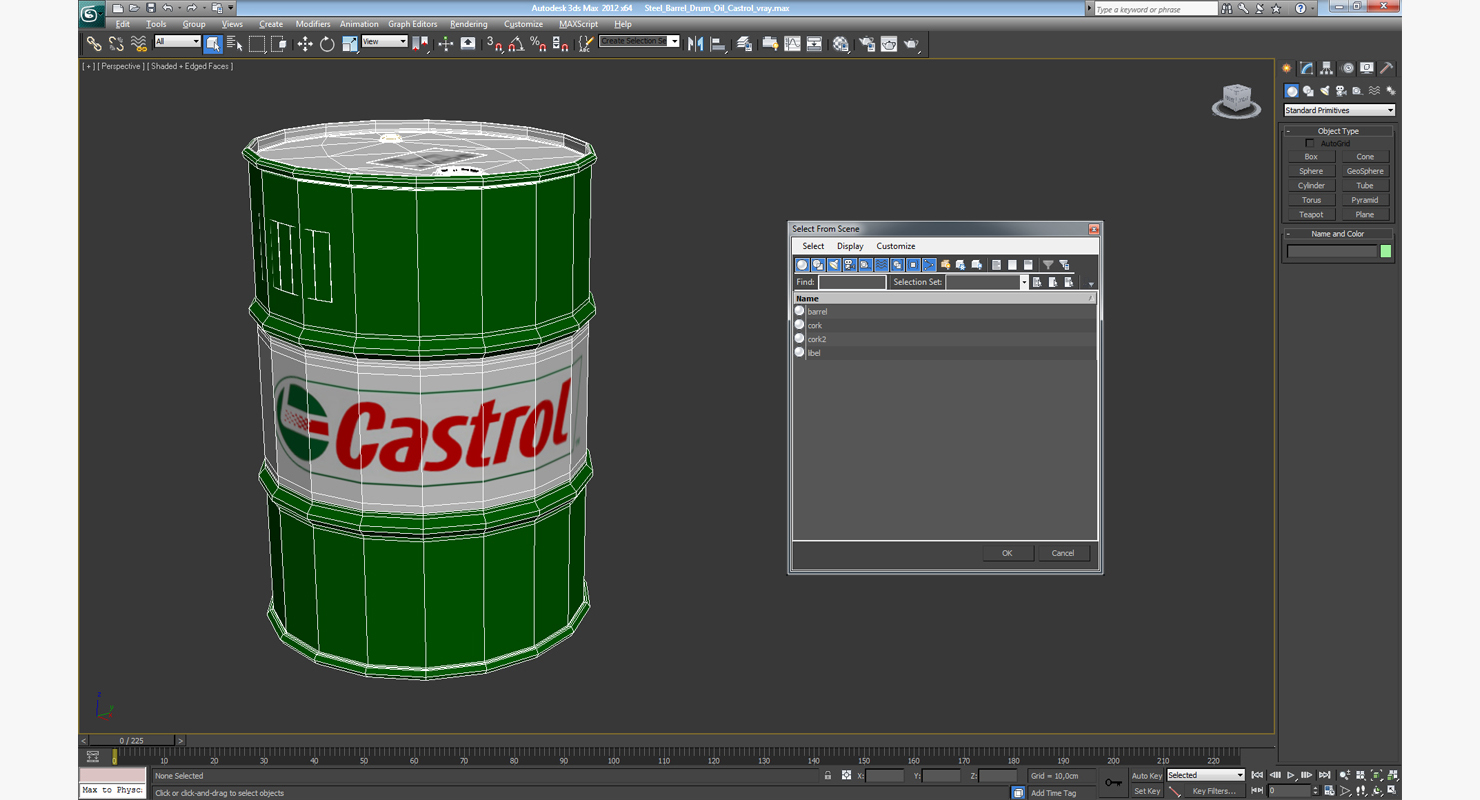Select the Select and Link tool
Image resolution: width=1480 pixels, height=800 pixels.
(93, 43)
